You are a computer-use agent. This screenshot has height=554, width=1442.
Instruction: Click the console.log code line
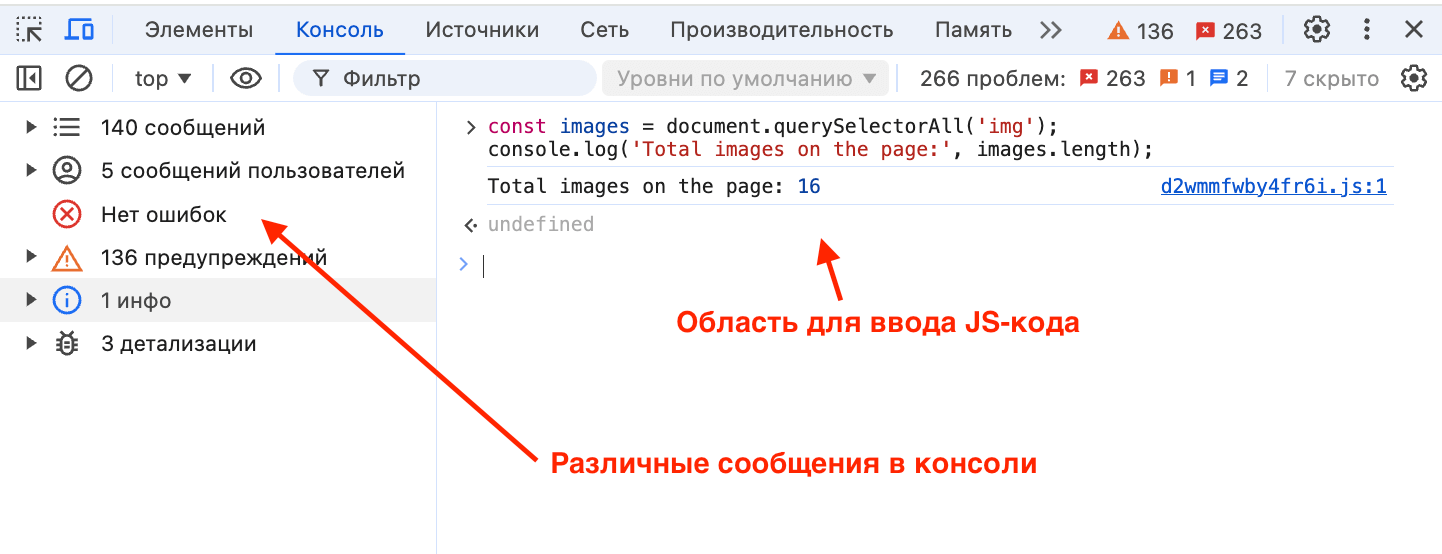[820, 149]
